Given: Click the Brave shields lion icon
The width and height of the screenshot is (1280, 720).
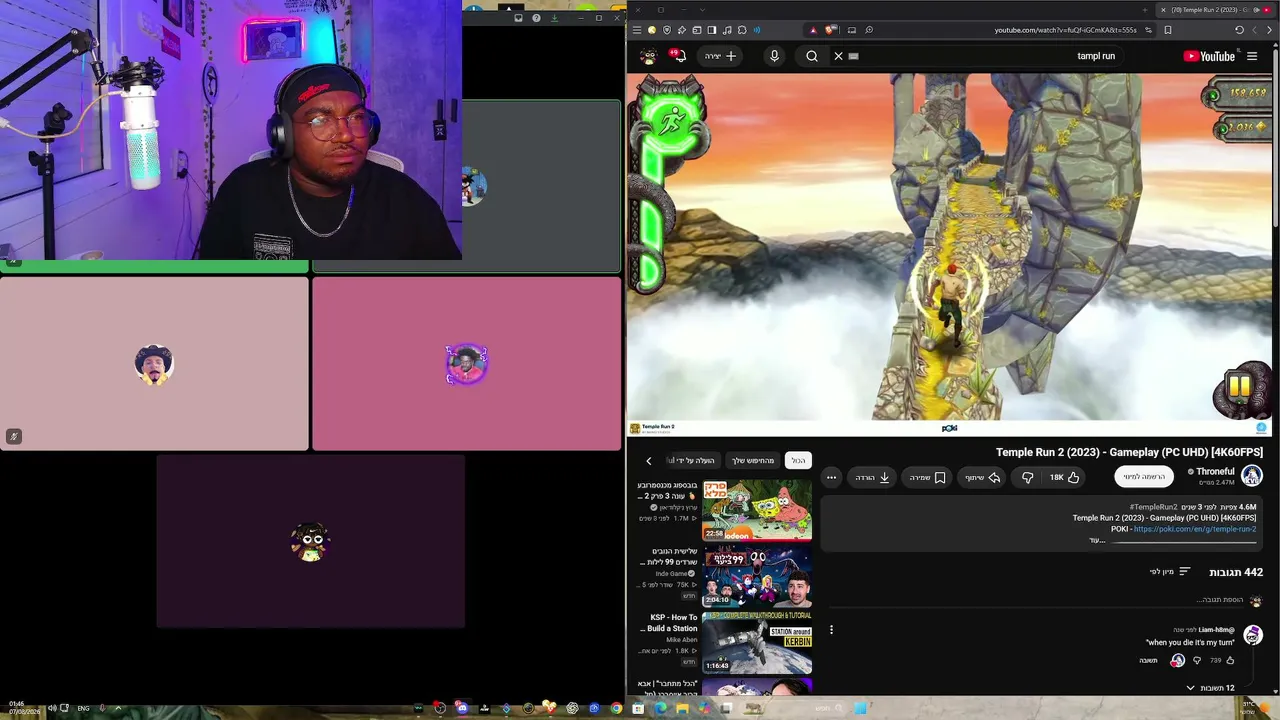Looking at the screenshot, I should 829,30.
